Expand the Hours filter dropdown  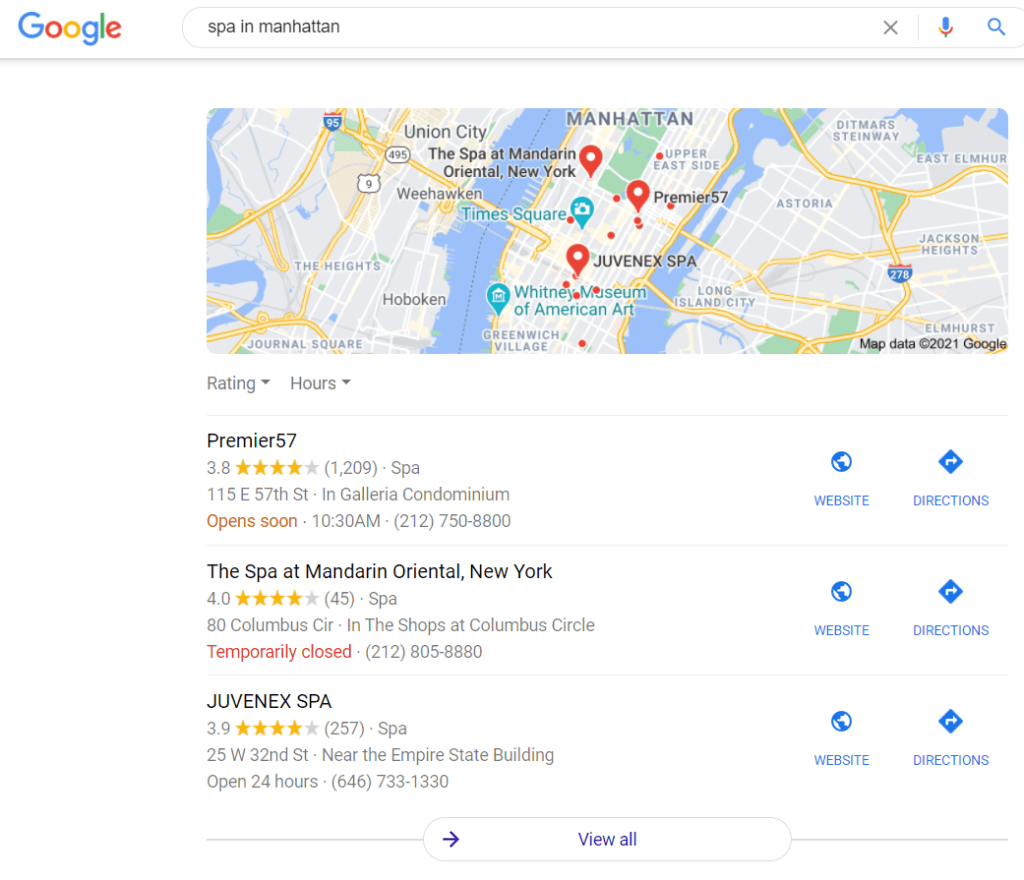click(x=321, y=383)
